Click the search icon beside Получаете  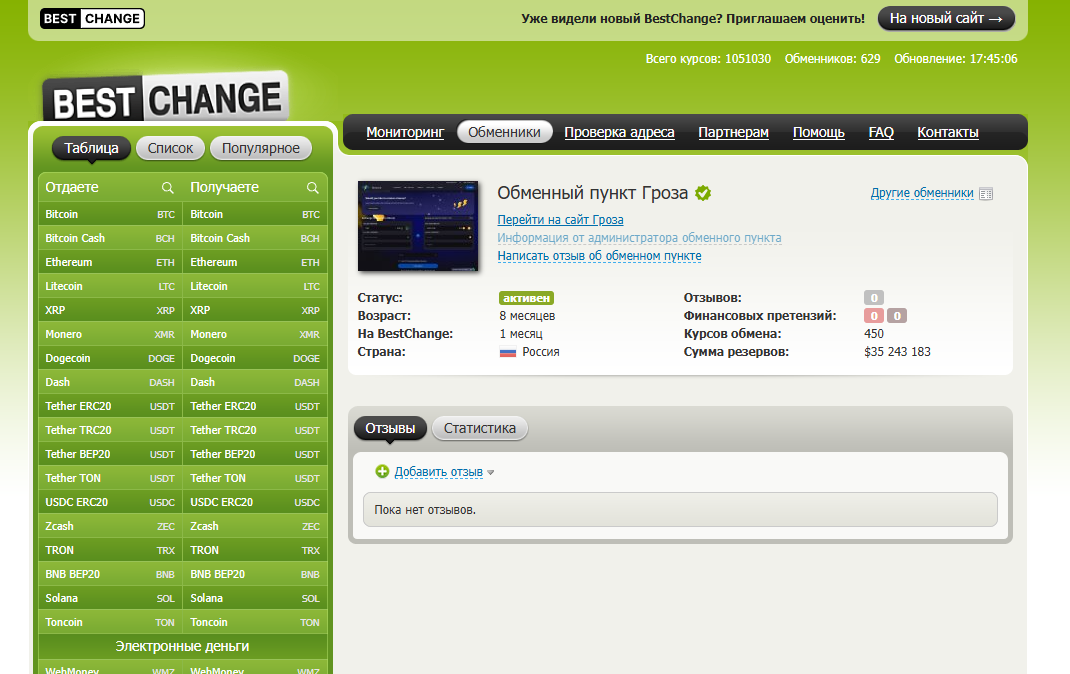tap(313, 188)
